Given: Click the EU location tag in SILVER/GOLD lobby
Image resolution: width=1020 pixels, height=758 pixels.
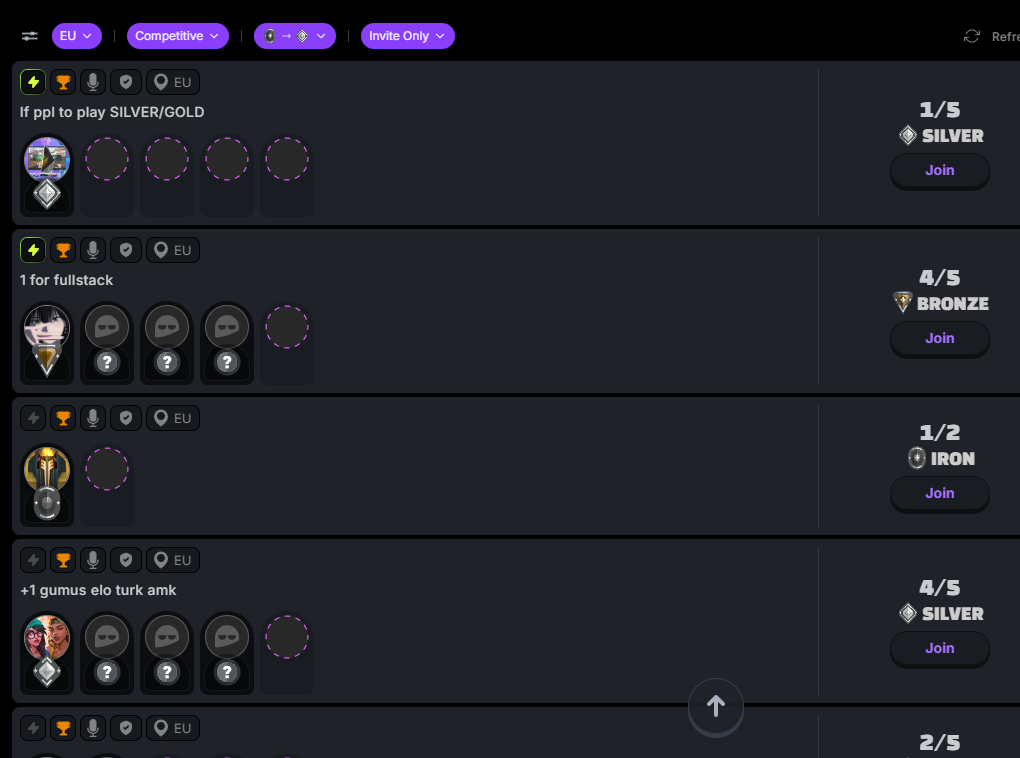Looking at the screenshot, I should (x=173, y=82).
